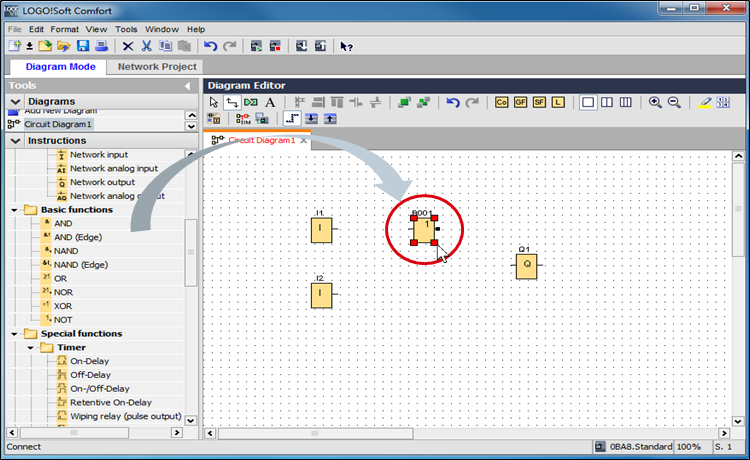
Task: Select the text annotation tool
Action: (270, 102)
